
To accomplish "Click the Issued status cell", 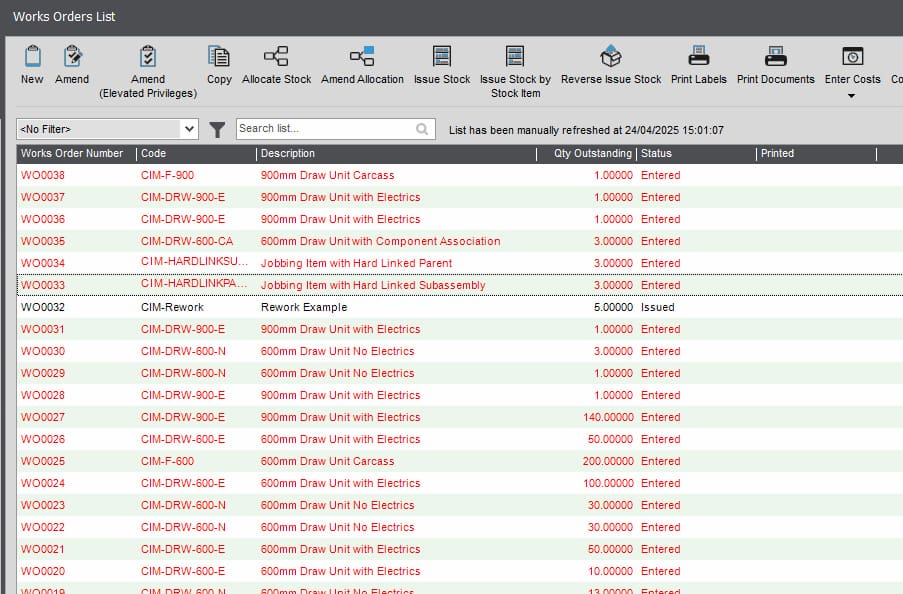I will (657, 307).
